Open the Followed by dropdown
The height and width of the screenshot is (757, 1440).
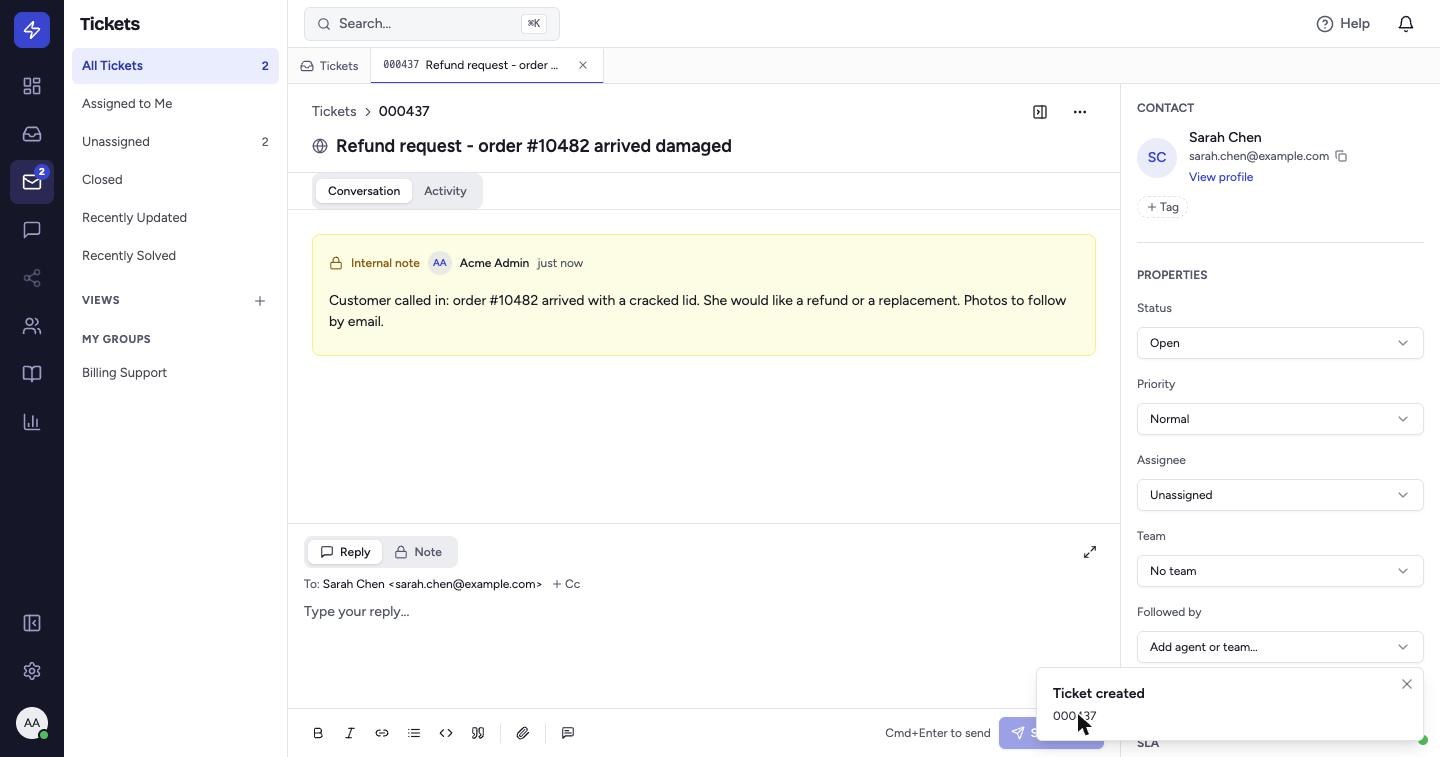click(x=1280, y=647)
